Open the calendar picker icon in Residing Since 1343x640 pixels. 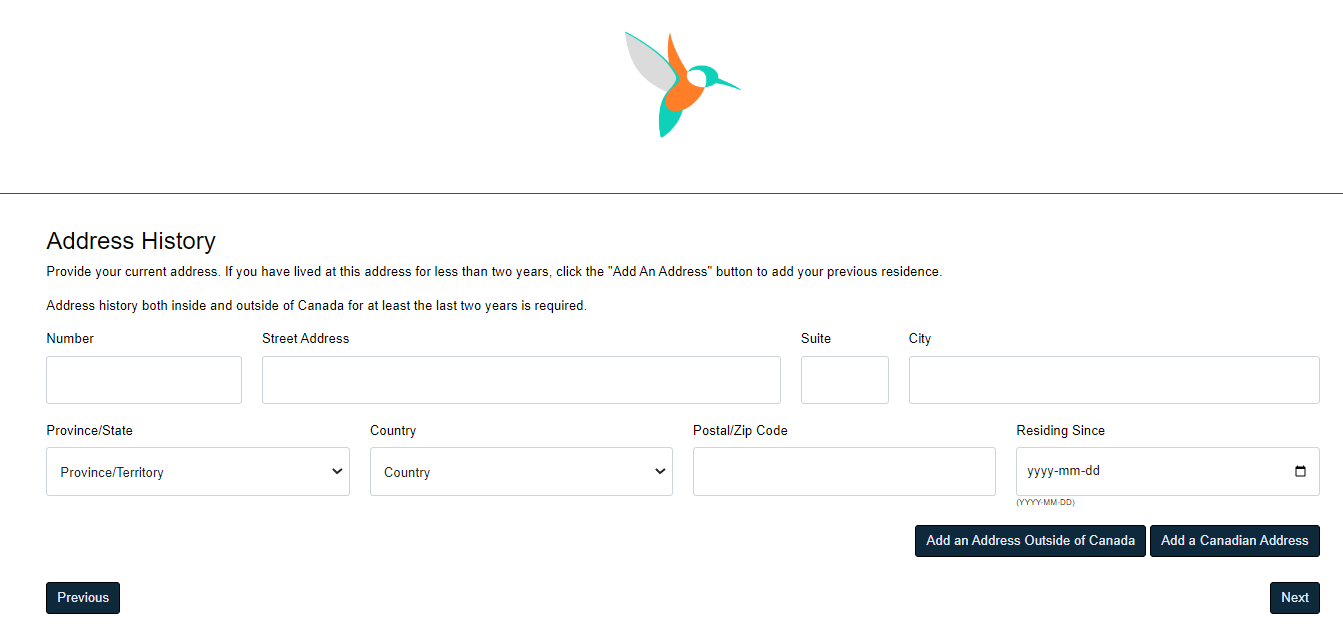click(x=1300, y=472)
